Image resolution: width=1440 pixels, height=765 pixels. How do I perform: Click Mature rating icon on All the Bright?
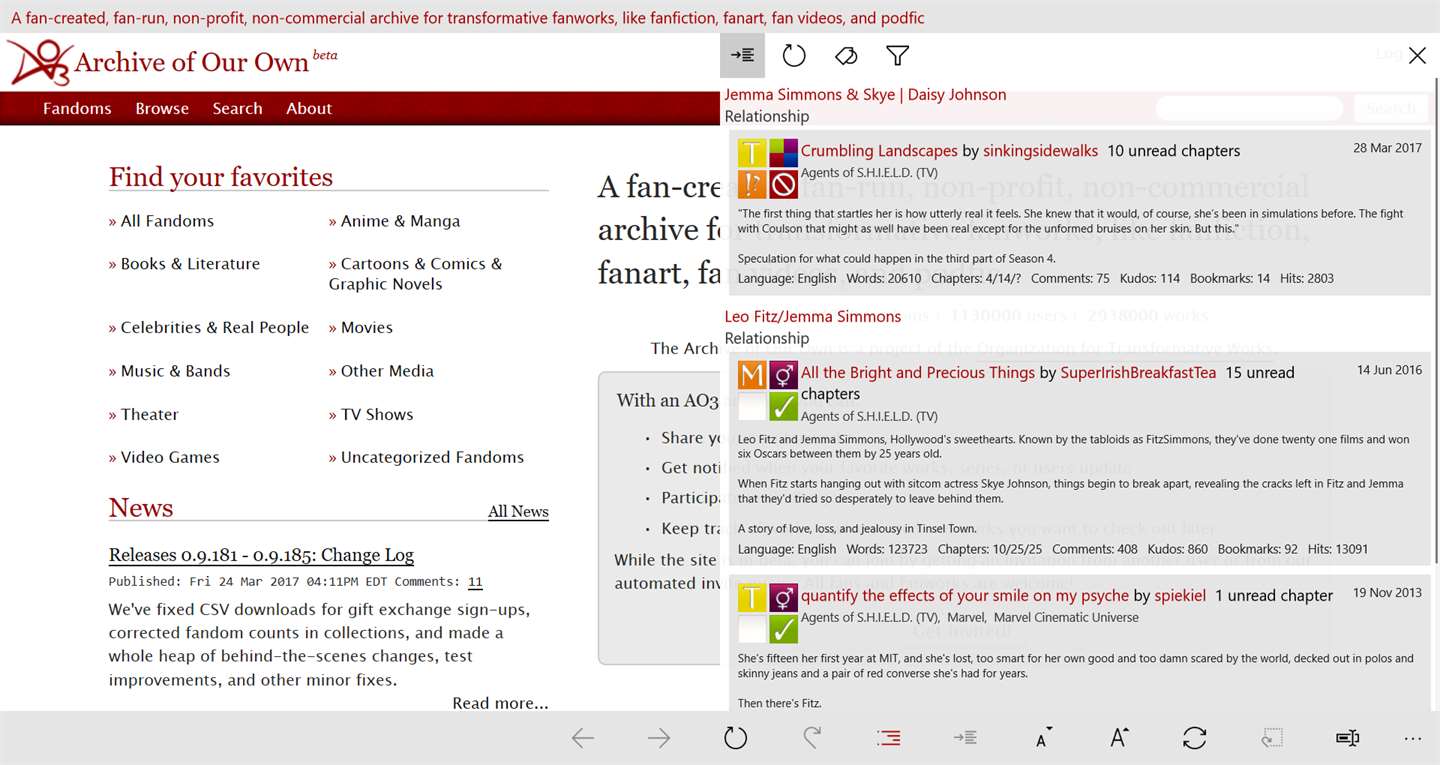pos(752,375)
